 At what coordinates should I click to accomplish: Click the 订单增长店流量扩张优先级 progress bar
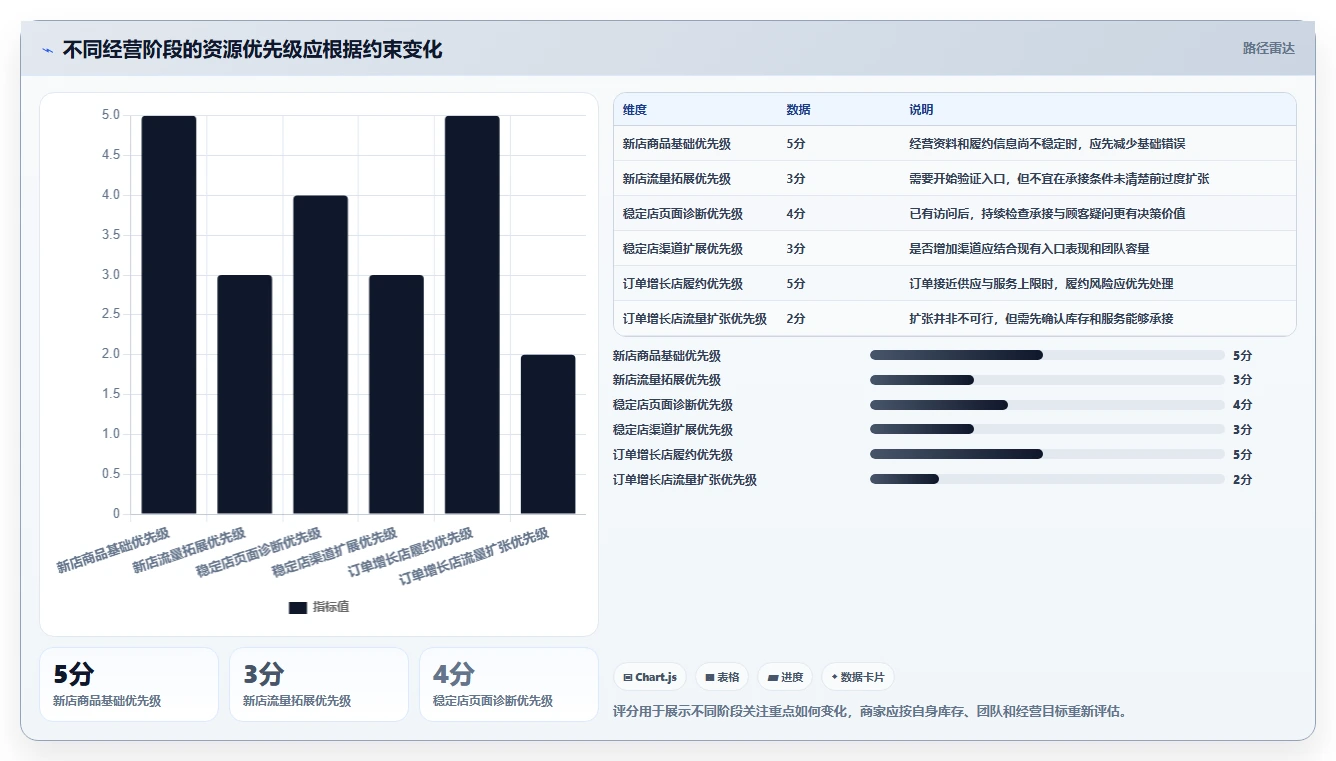click(1047, 479)
